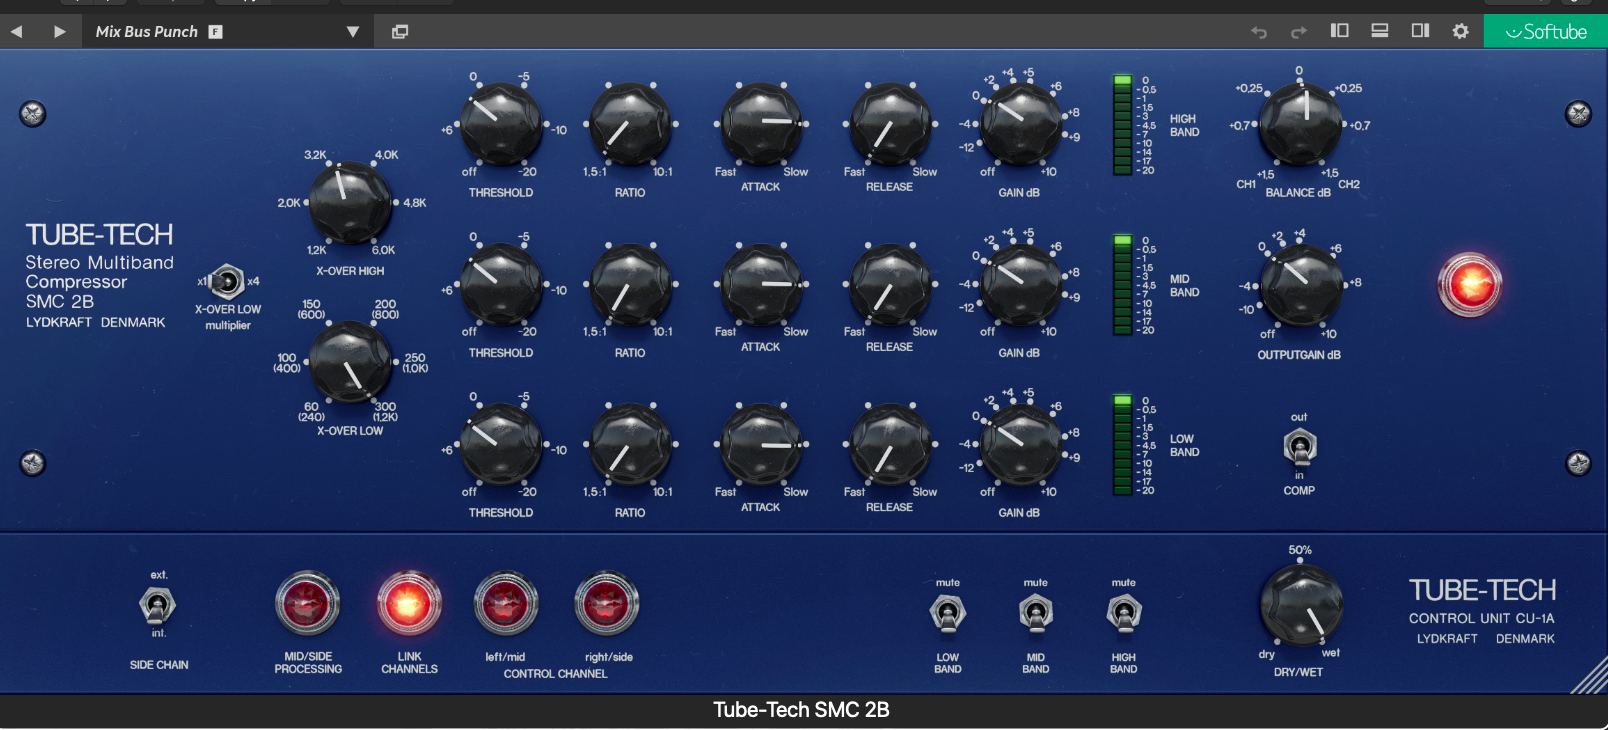1608x730 pixels.
Task: Flip the X-OVER LOW multiplier switch
Action: pos(228,282)
